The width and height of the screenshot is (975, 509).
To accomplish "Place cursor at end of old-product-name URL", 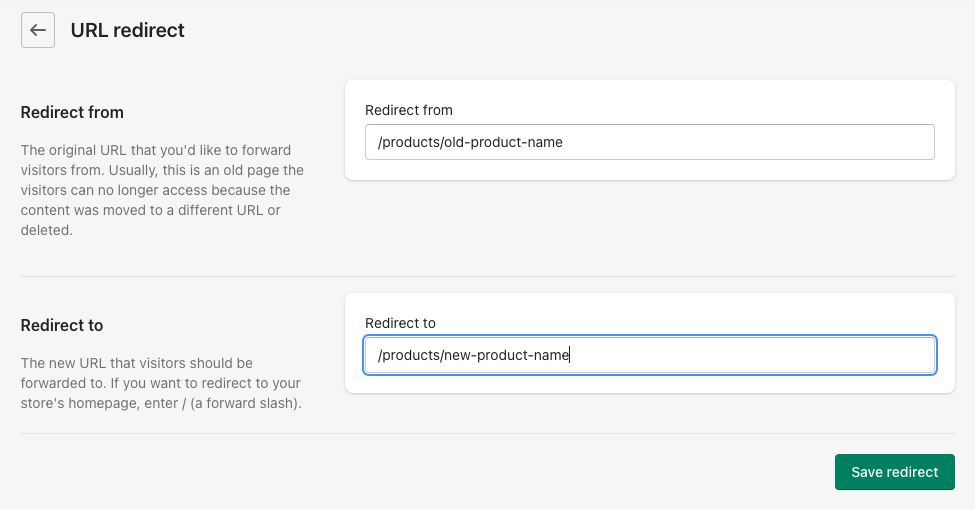I will [564, 142].
